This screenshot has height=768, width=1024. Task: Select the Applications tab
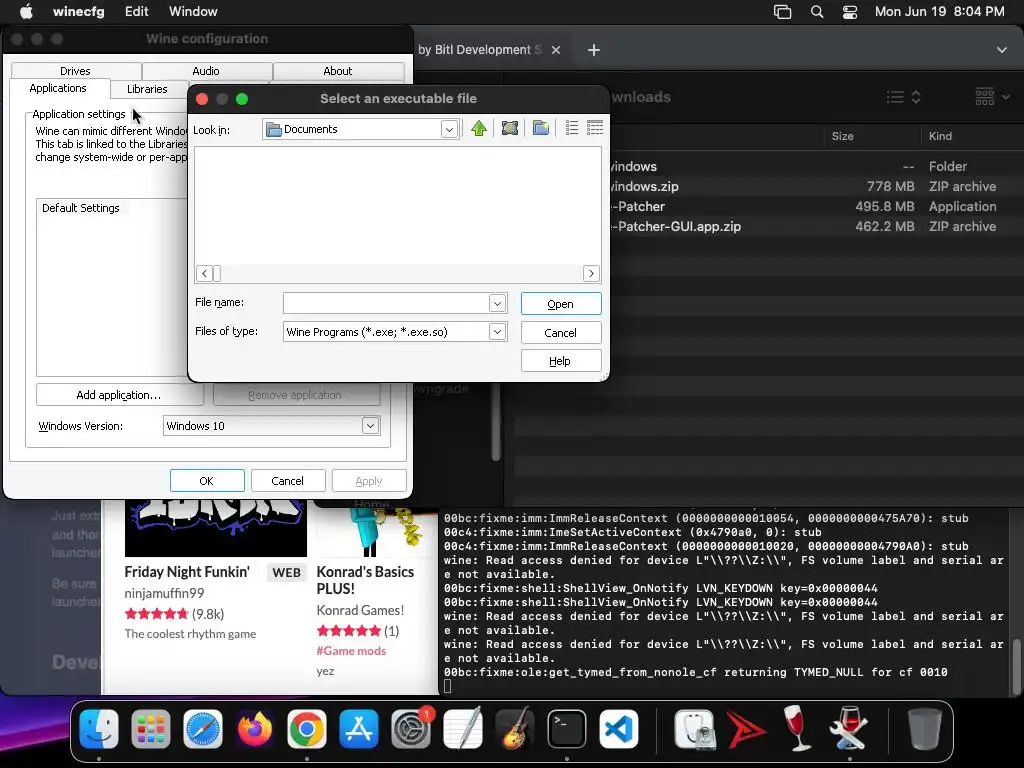[x=58, y=88]
